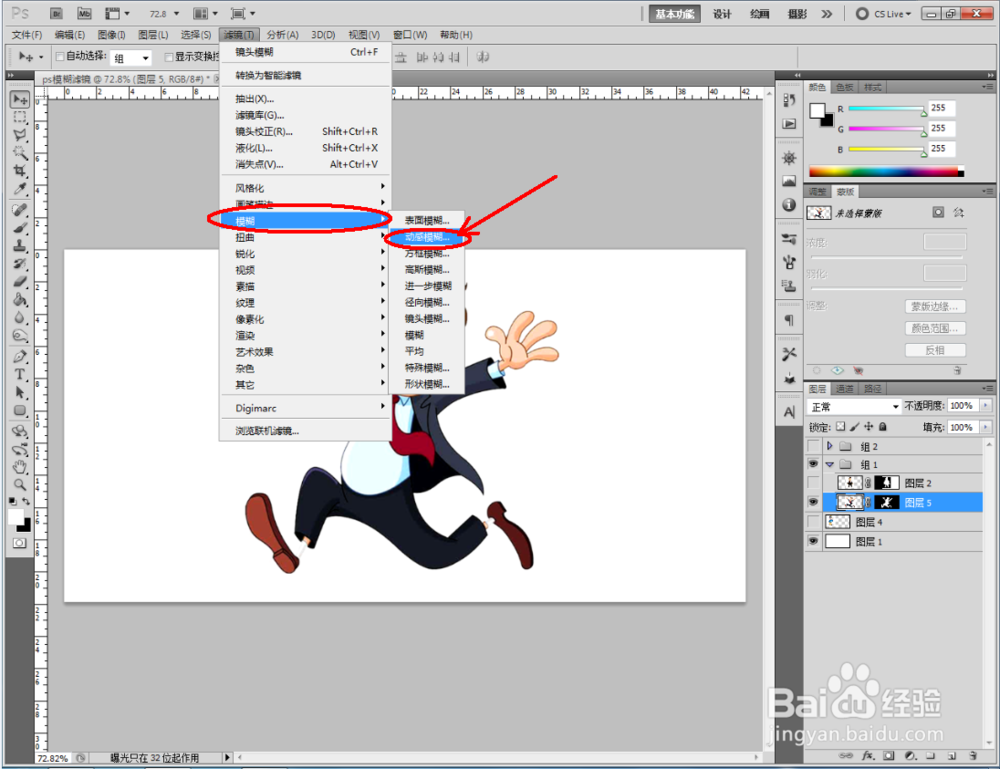The width and height of the screenshot is (1000, 769).
Task: Open the Character panel icon in dock
Action: pyautogui.click(x=789, y=412)
